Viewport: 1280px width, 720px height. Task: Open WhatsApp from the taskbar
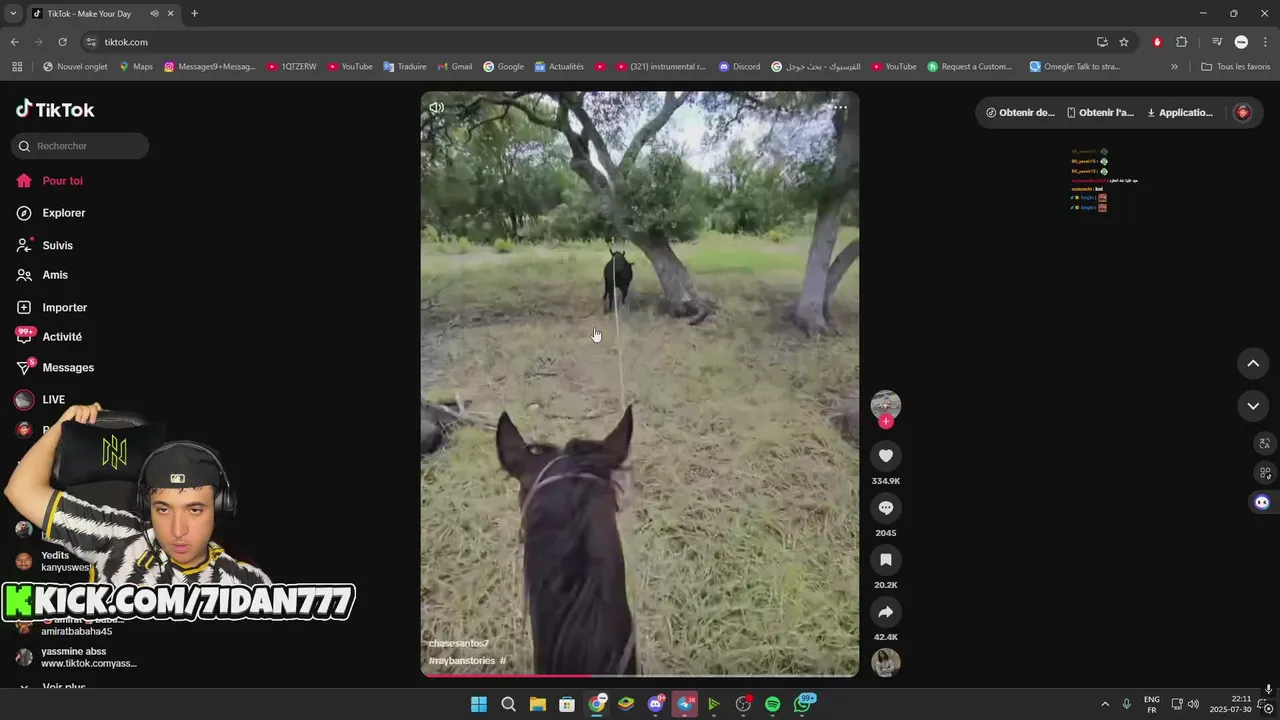coord(803,704)
